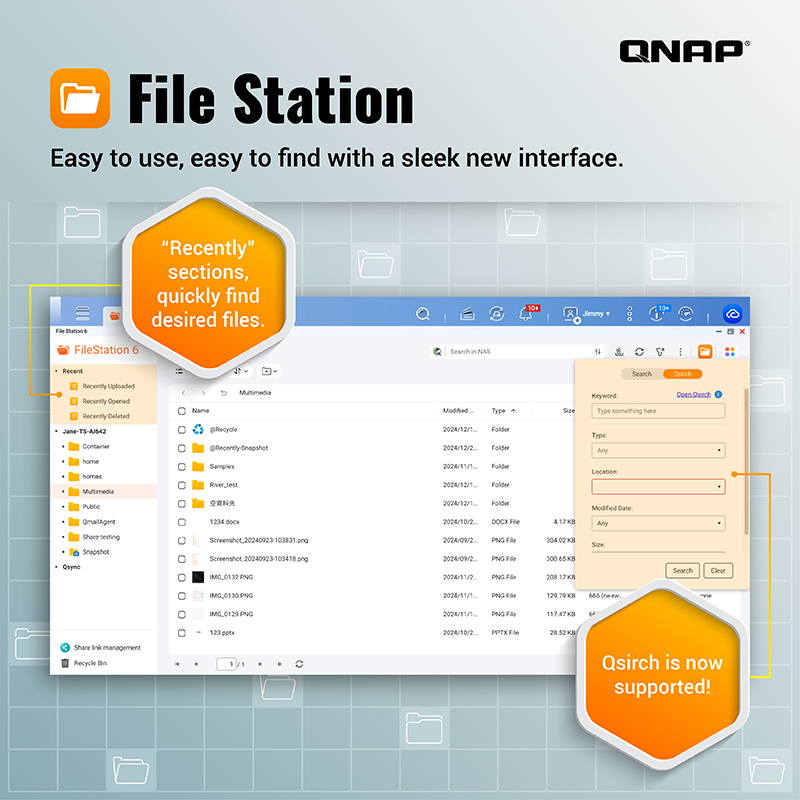Open notifications bell with 10+ badge
Screen dimensions: 800x800
[528, 313]
